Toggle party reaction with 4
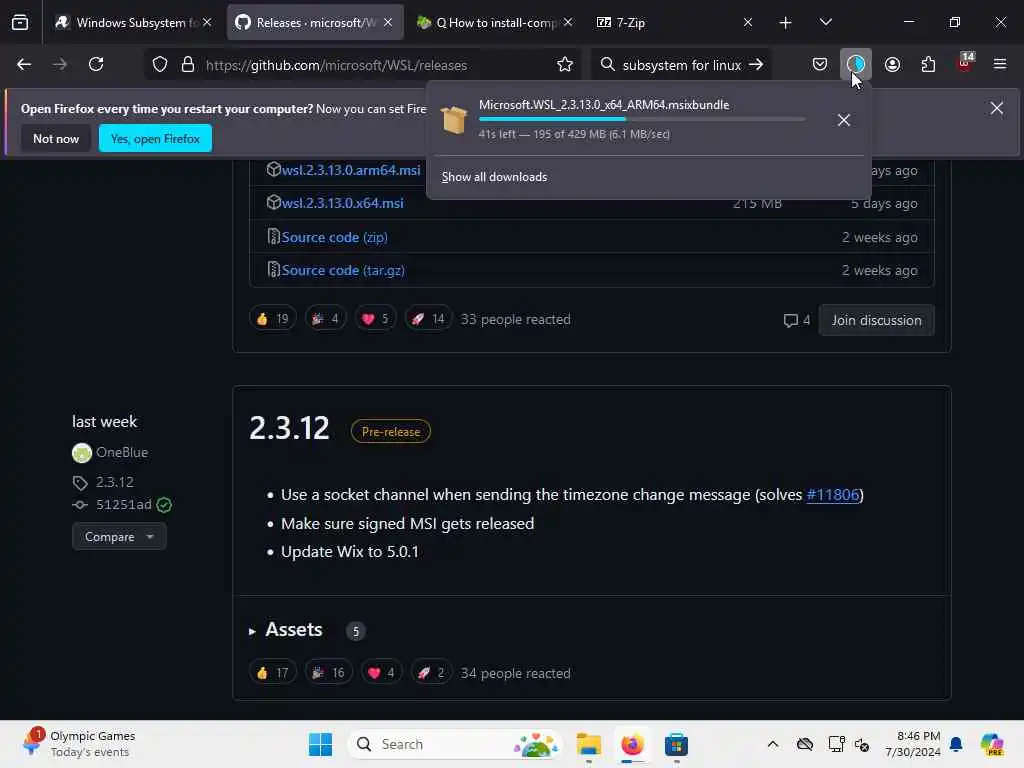The height and width of the screenshot is (768, 1024). (325, 319)
